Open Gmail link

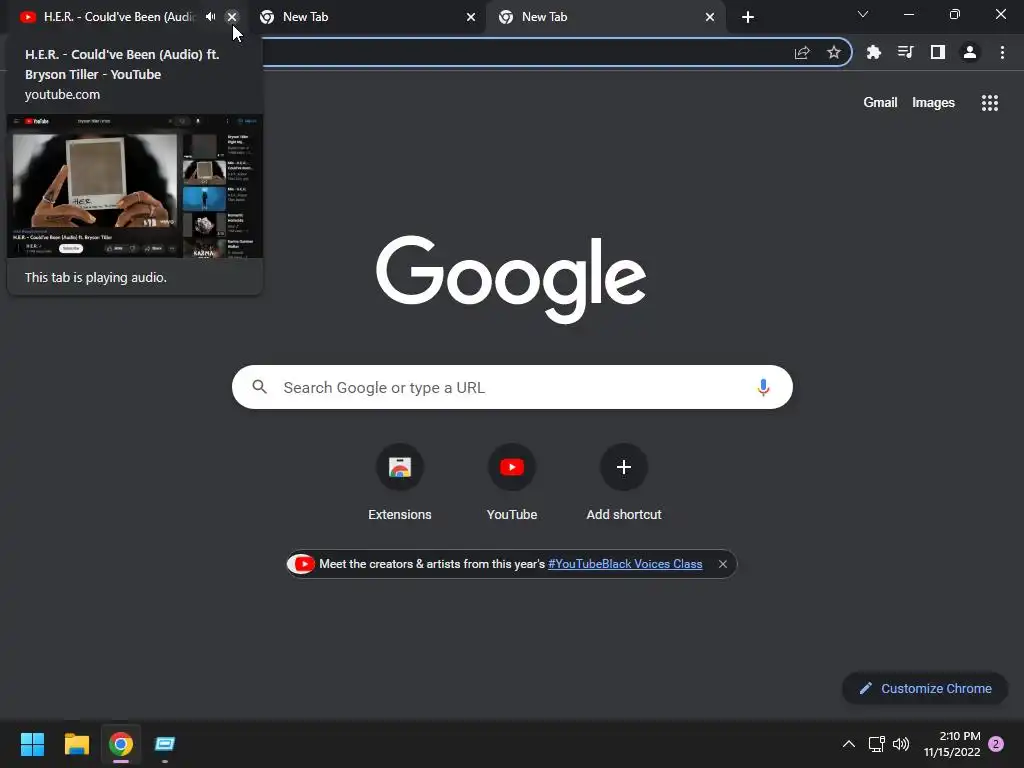[x=880, y=103]
